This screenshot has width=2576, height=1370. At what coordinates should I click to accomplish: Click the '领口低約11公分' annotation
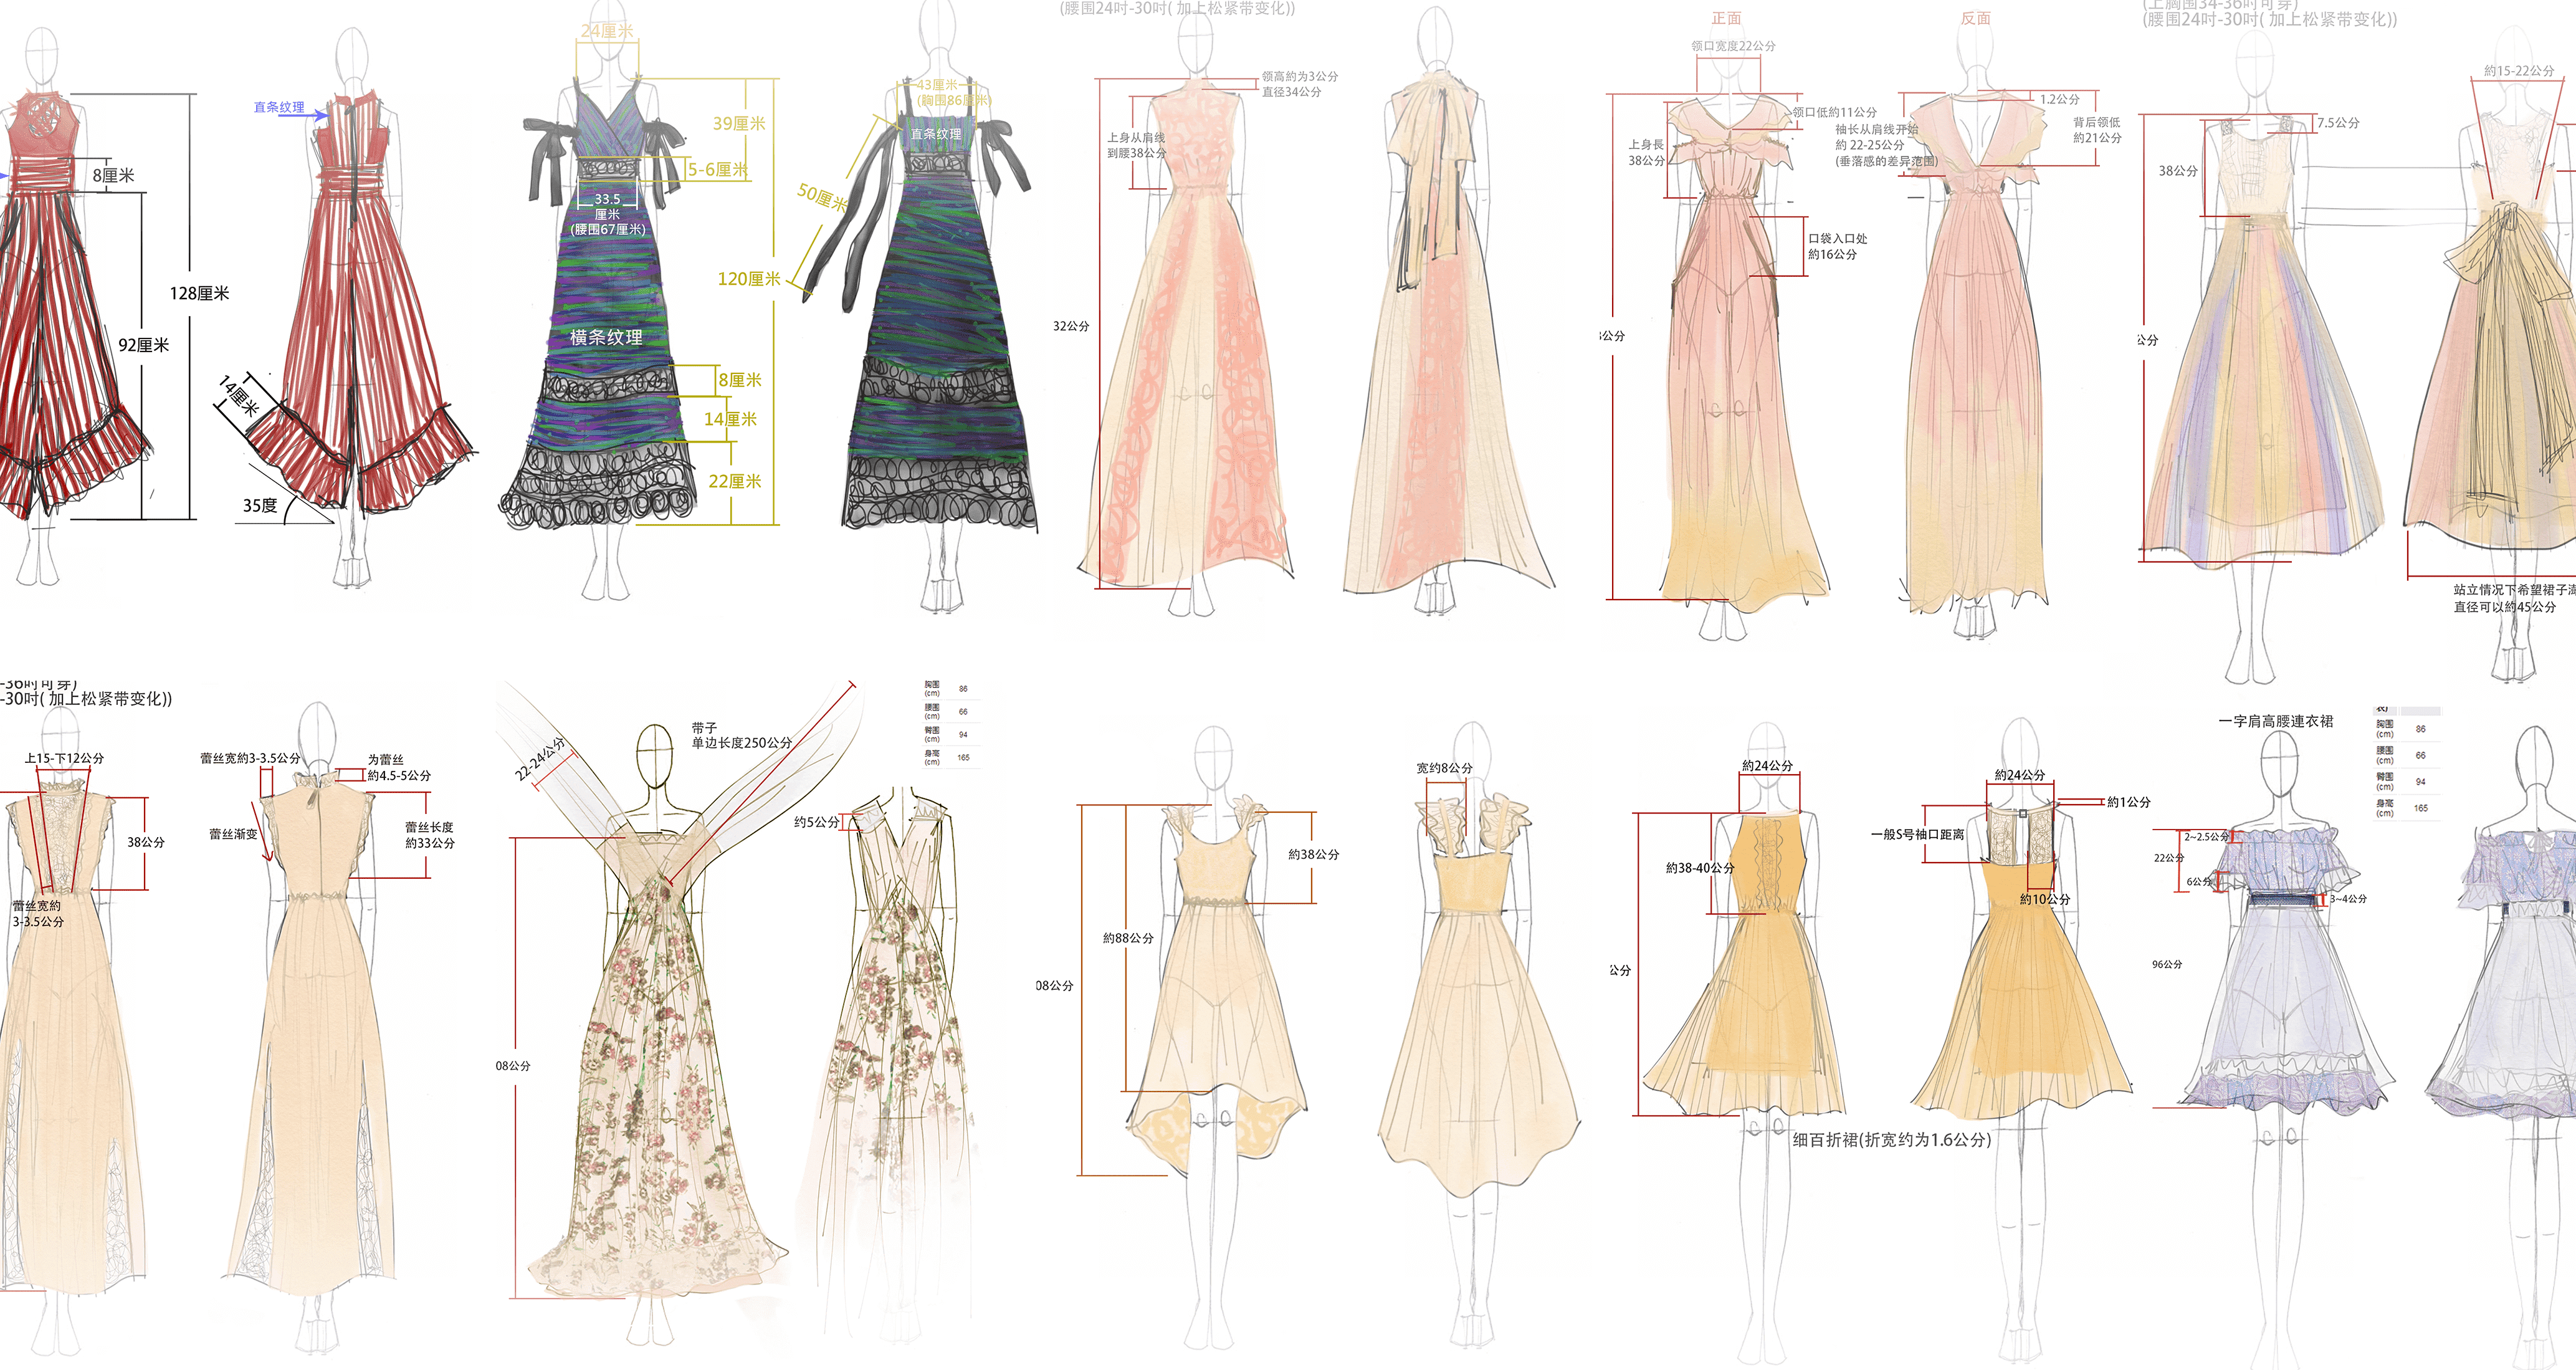1834,112
